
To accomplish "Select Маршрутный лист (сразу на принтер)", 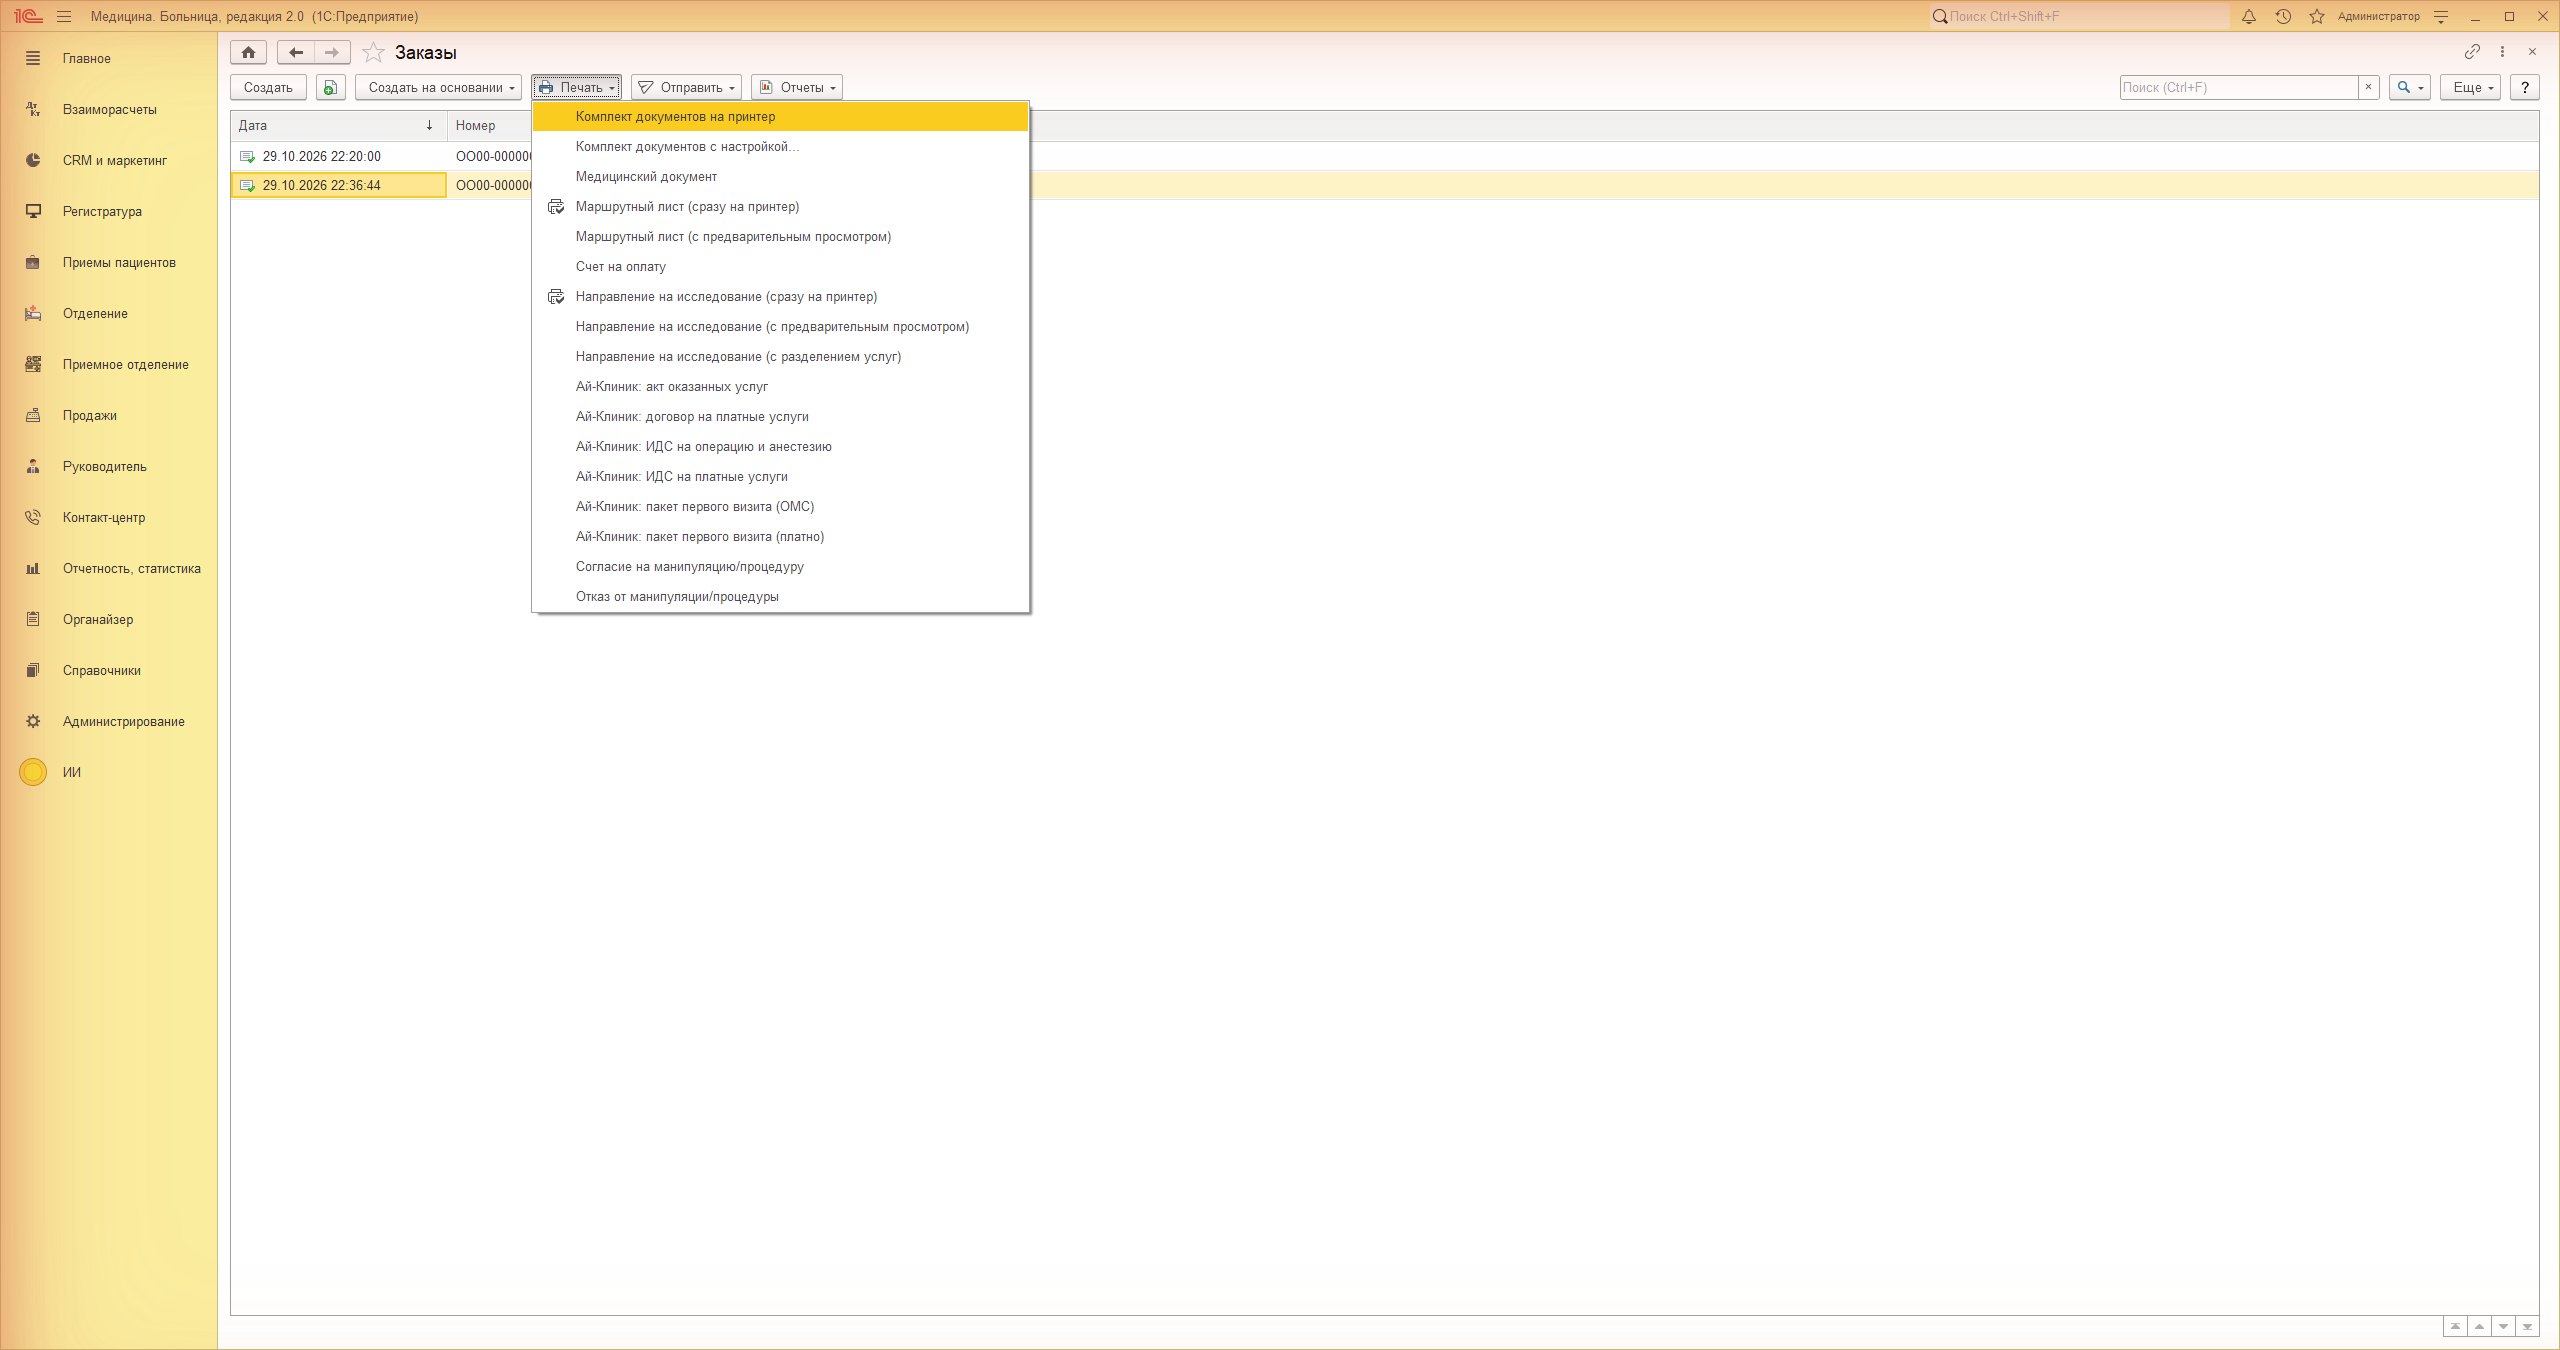I will point(780,207).
